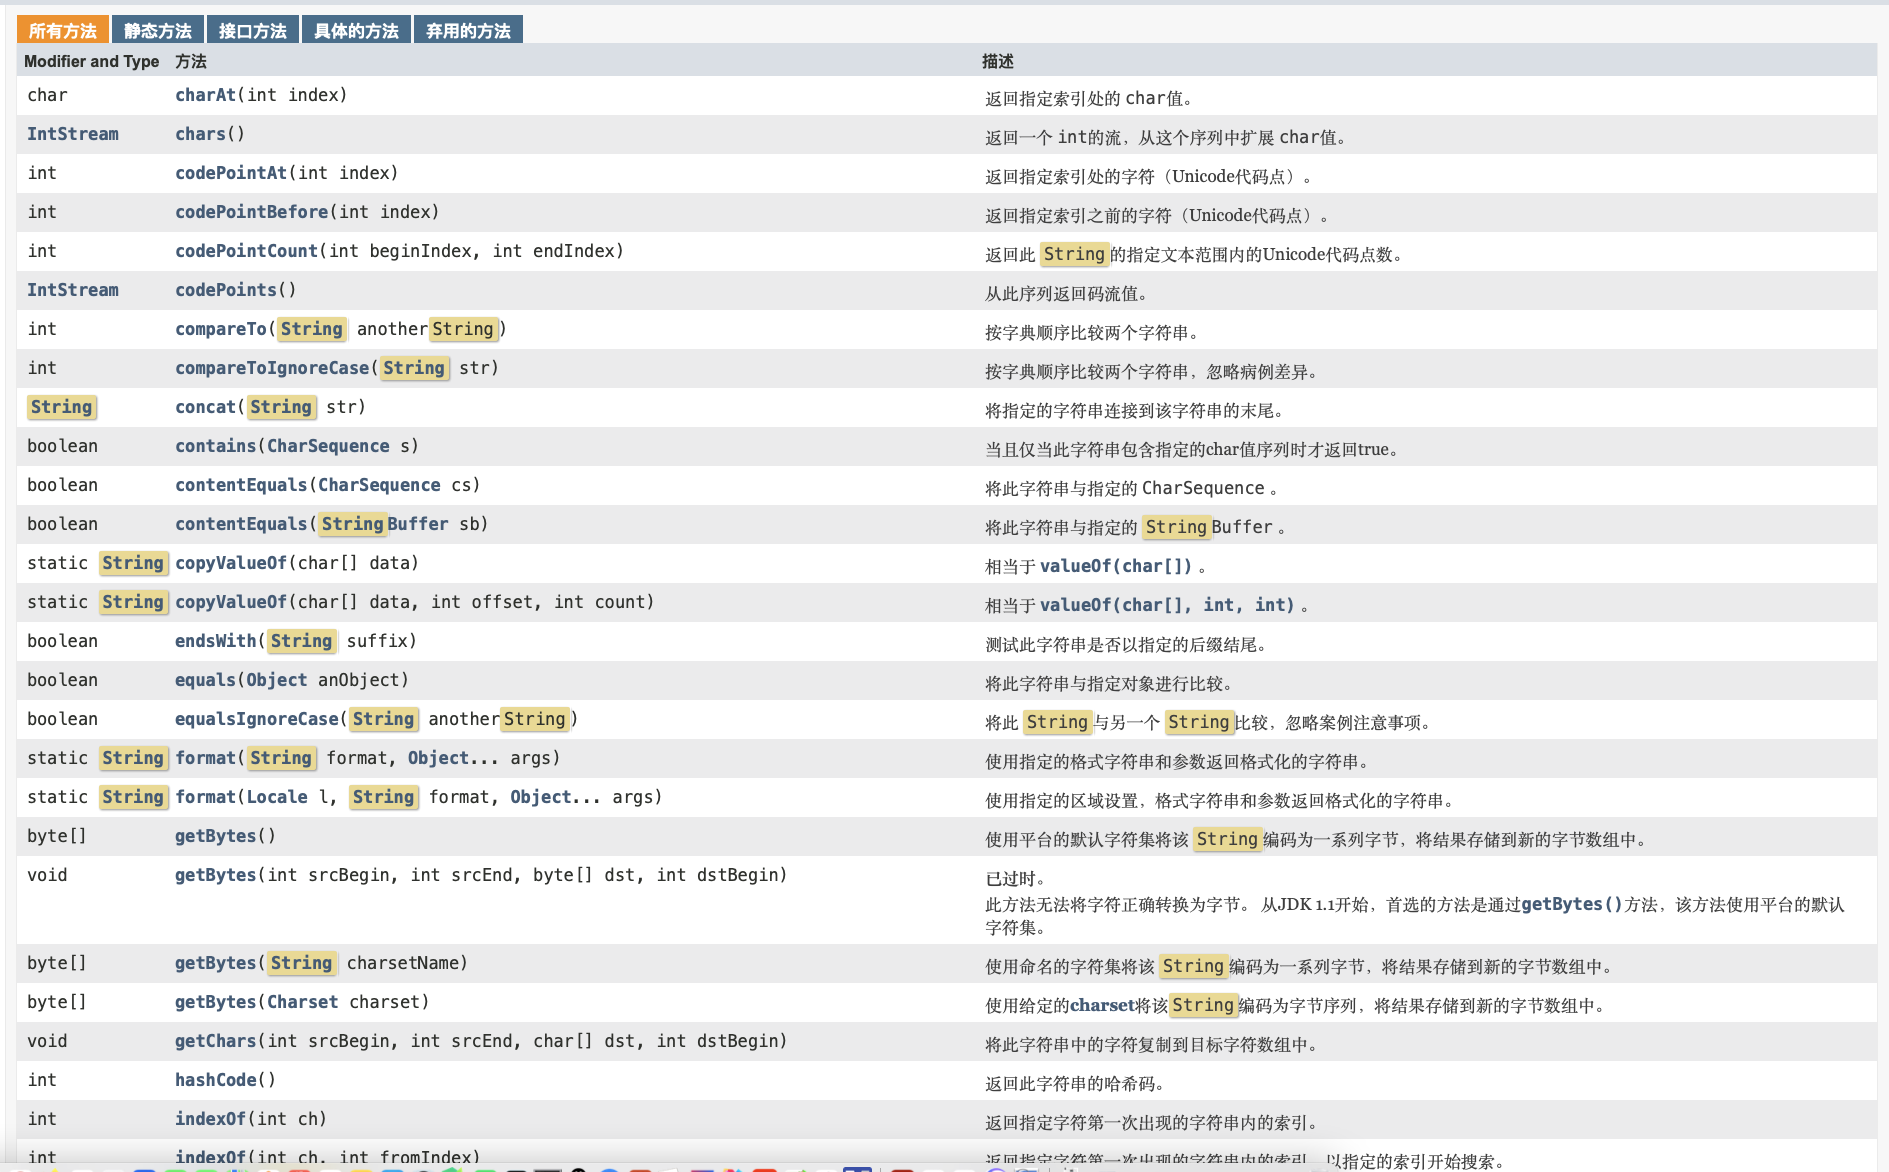The image size is (1889, 1172).
Task: Open the concat method link
Action: tap(205, 407)
